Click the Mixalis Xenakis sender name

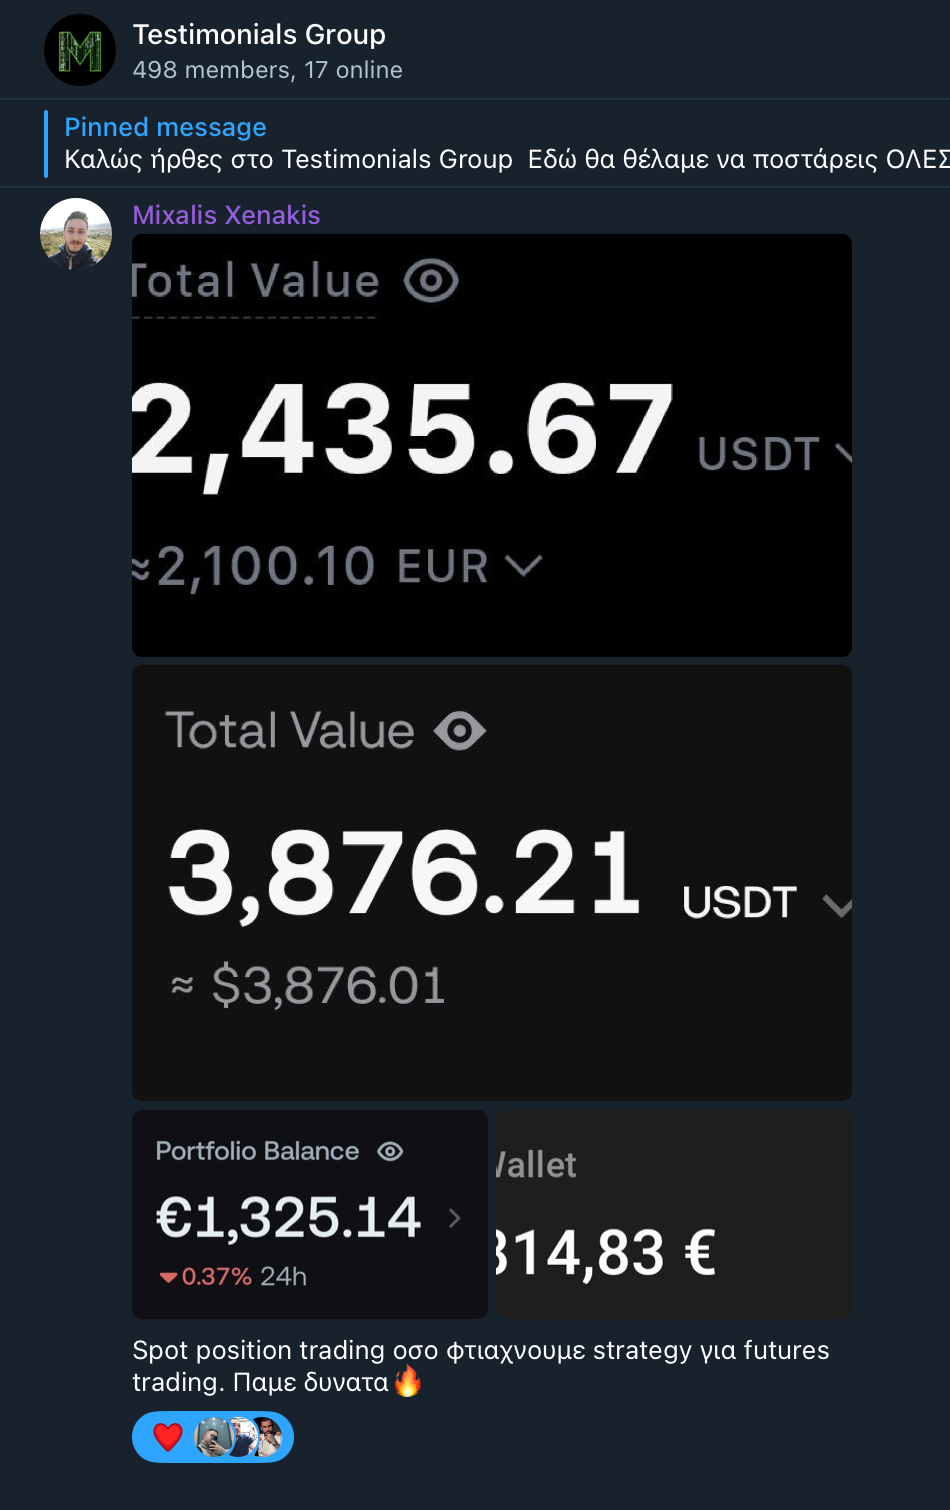point(226,215)
